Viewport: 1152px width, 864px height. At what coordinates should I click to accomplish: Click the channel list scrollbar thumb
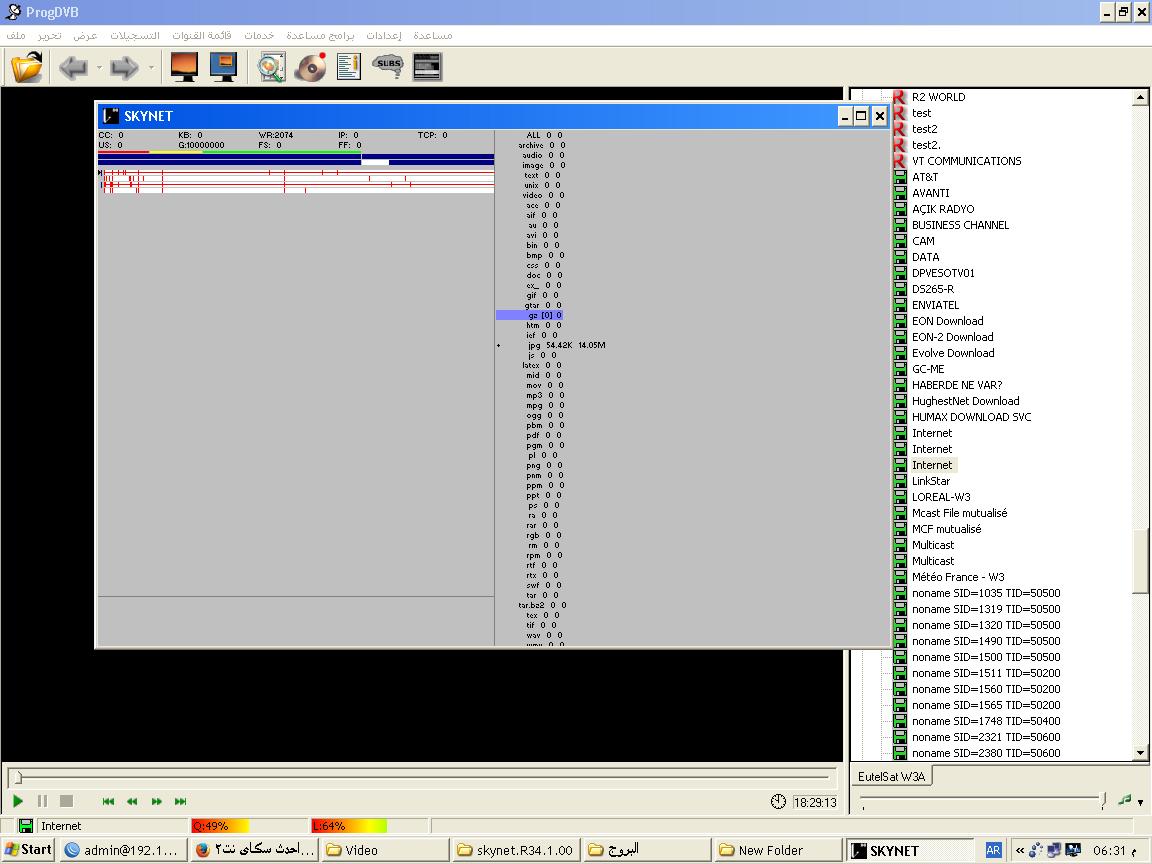coord(1140,561)
